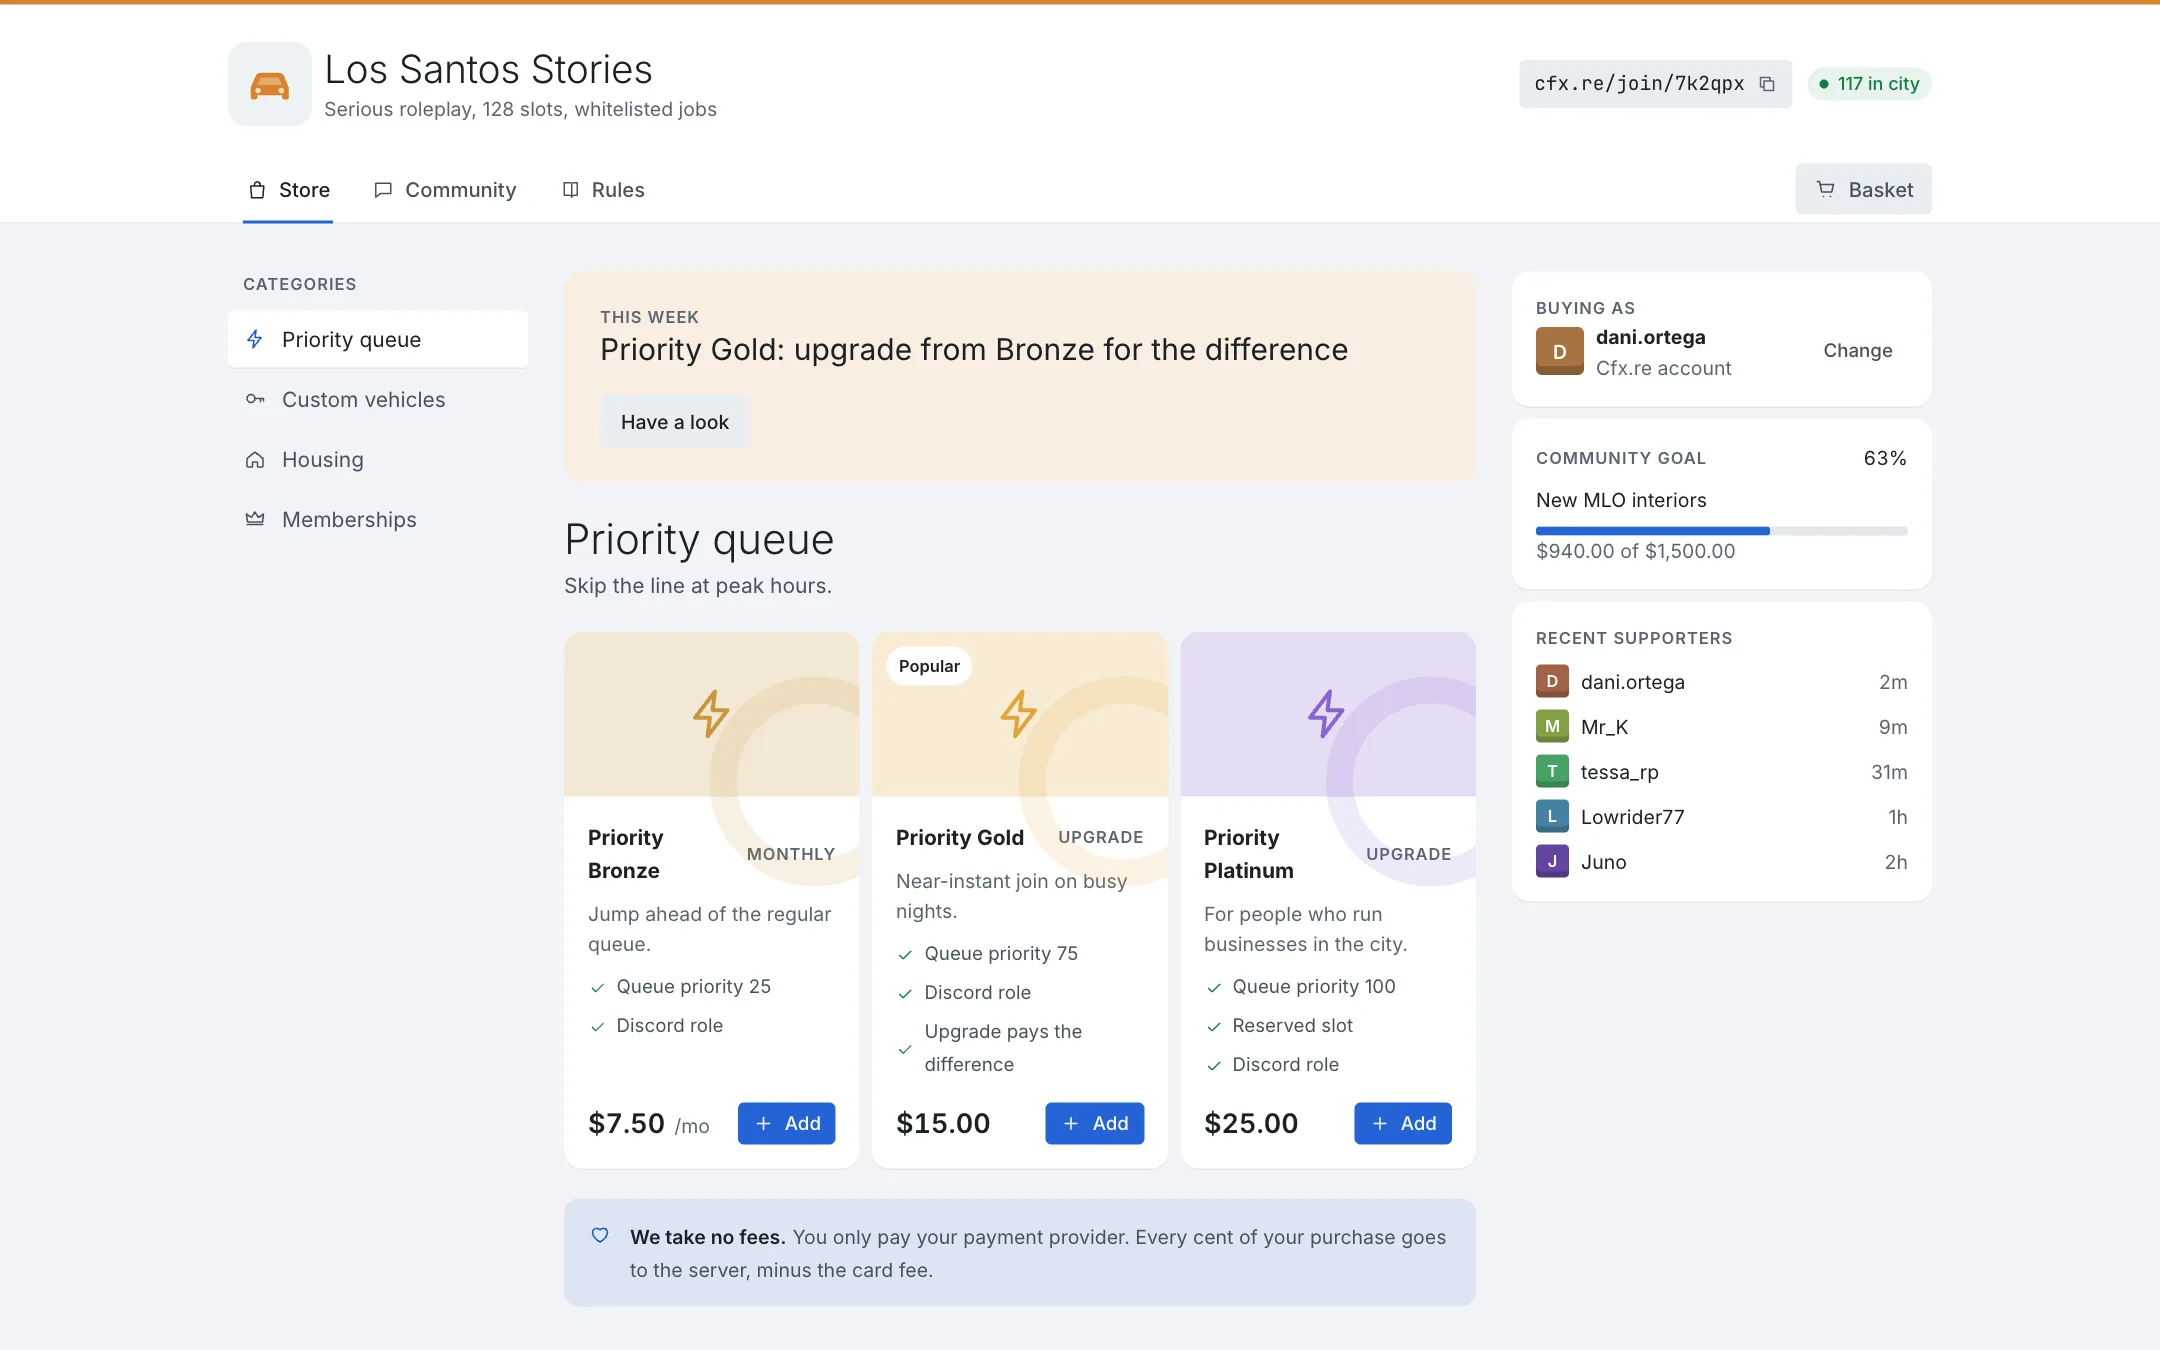Viewport: 2160px width, 1350px height.
Task: Click dani.ortega avatar in Buying As card
Action: (1560, 351)
